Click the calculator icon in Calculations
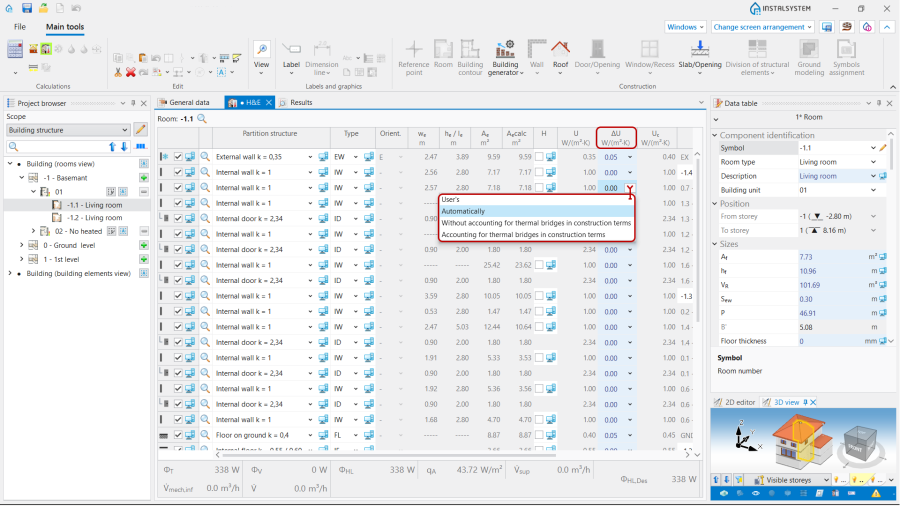The width and height of the screenshot is (900, 506). click(15, 49)
